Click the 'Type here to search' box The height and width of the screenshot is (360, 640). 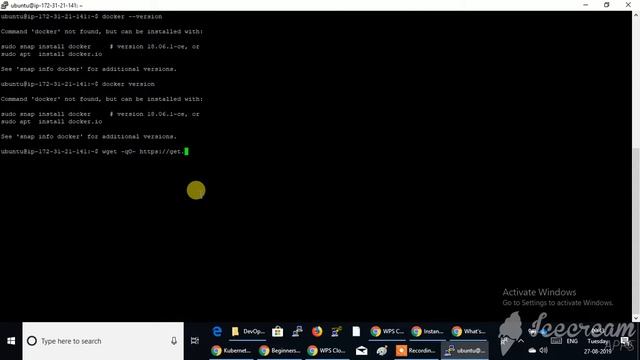tap(103, 341)
